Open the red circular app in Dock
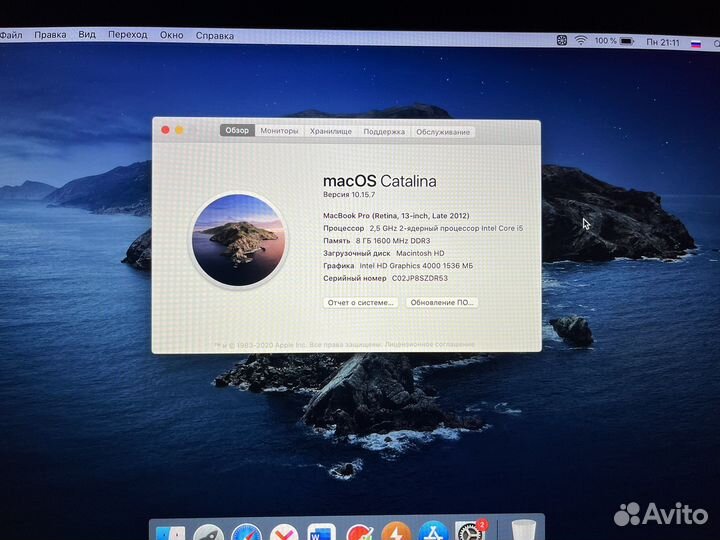The image size is (720, 540). click(359, 533)
